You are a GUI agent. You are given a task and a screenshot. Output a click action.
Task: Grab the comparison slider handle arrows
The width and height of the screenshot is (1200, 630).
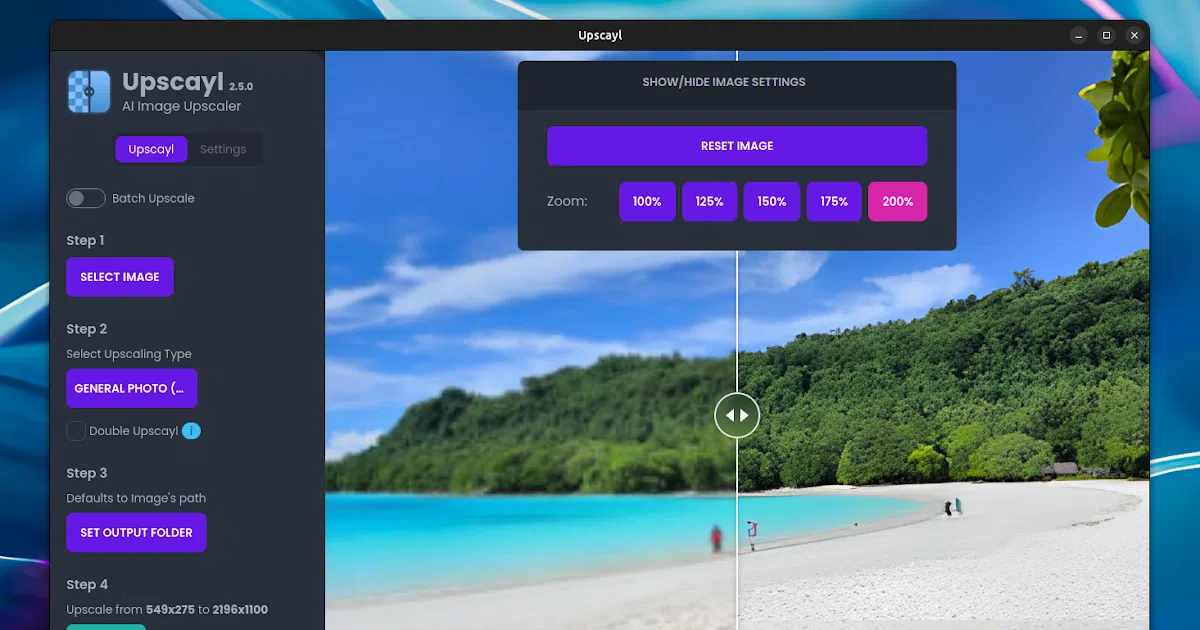point(737,415)
